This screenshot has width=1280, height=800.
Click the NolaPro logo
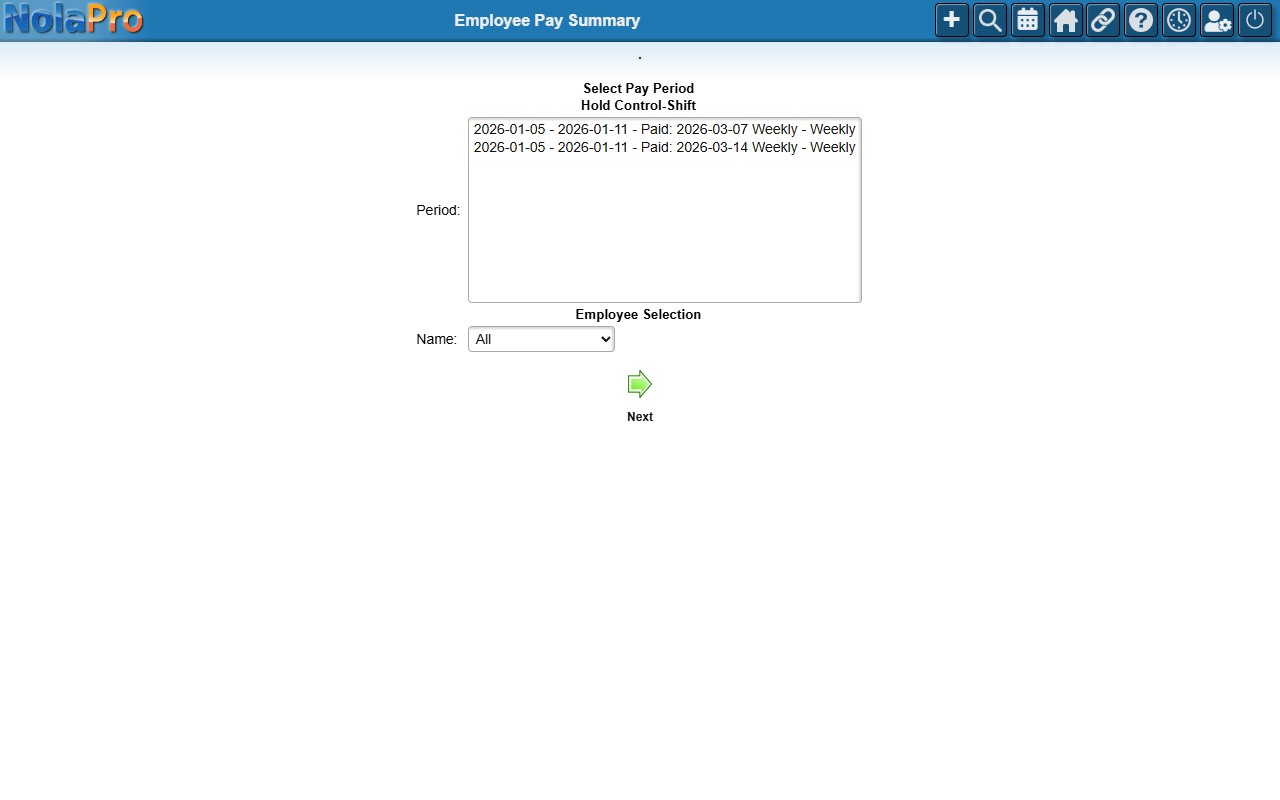(x=73, y=19)
